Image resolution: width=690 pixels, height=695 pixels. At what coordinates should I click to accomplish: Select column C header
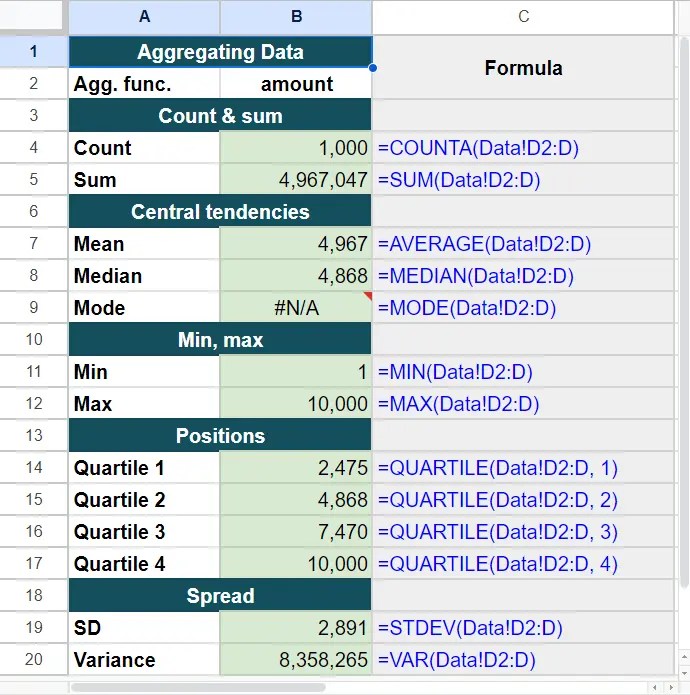pos(524,17)
